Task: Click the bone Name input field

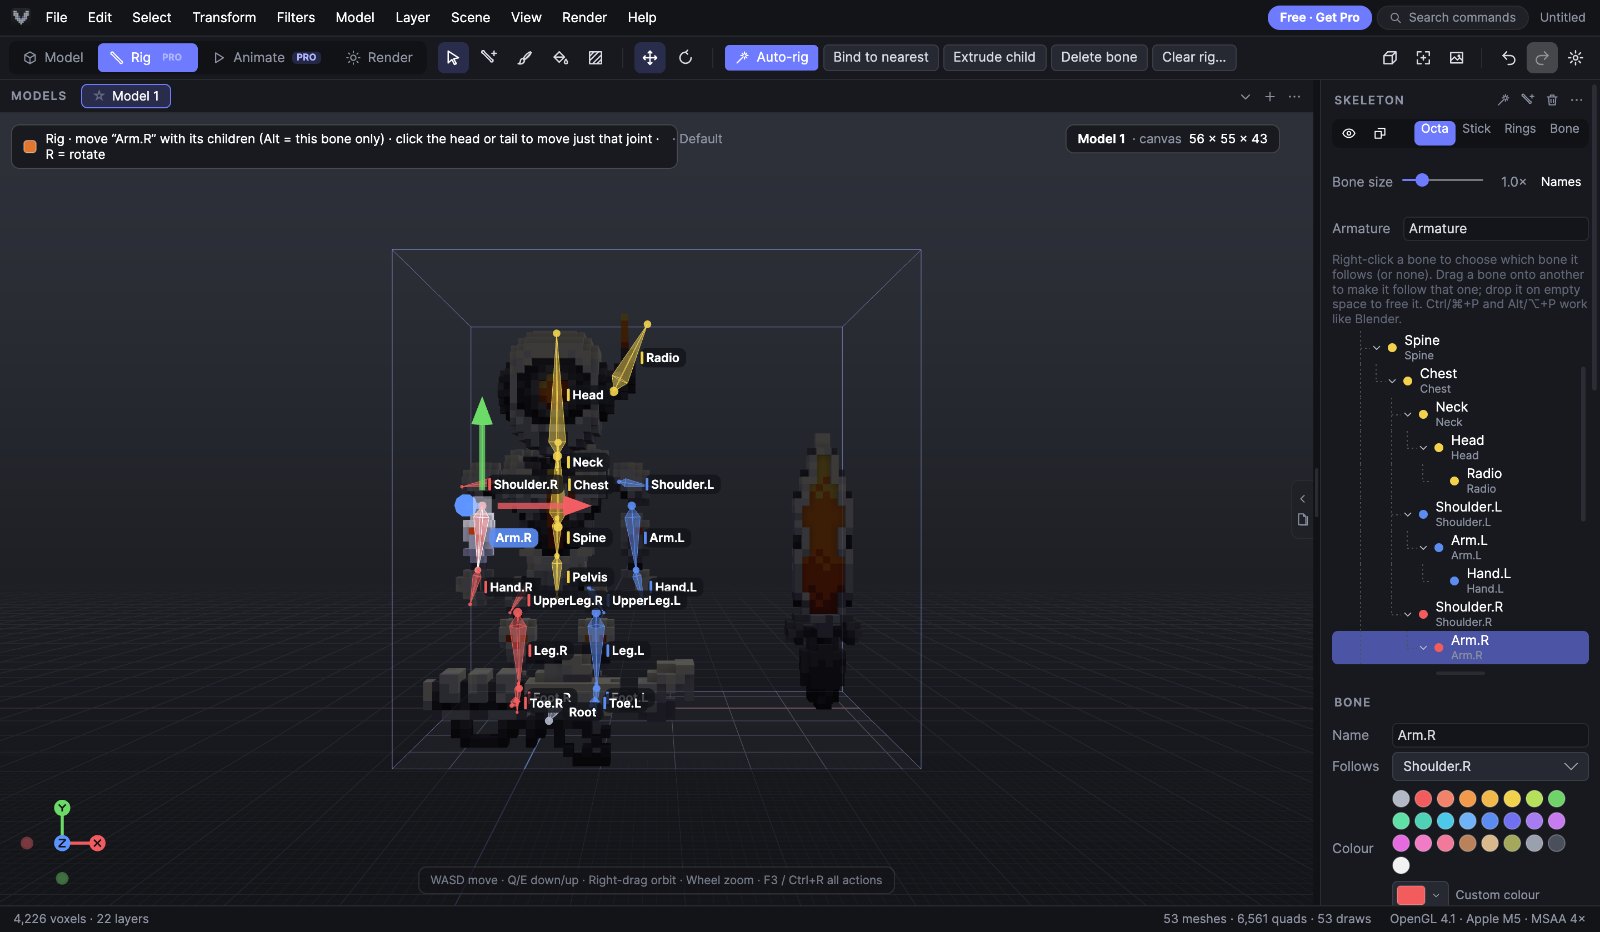Action: click(1490, 735)
